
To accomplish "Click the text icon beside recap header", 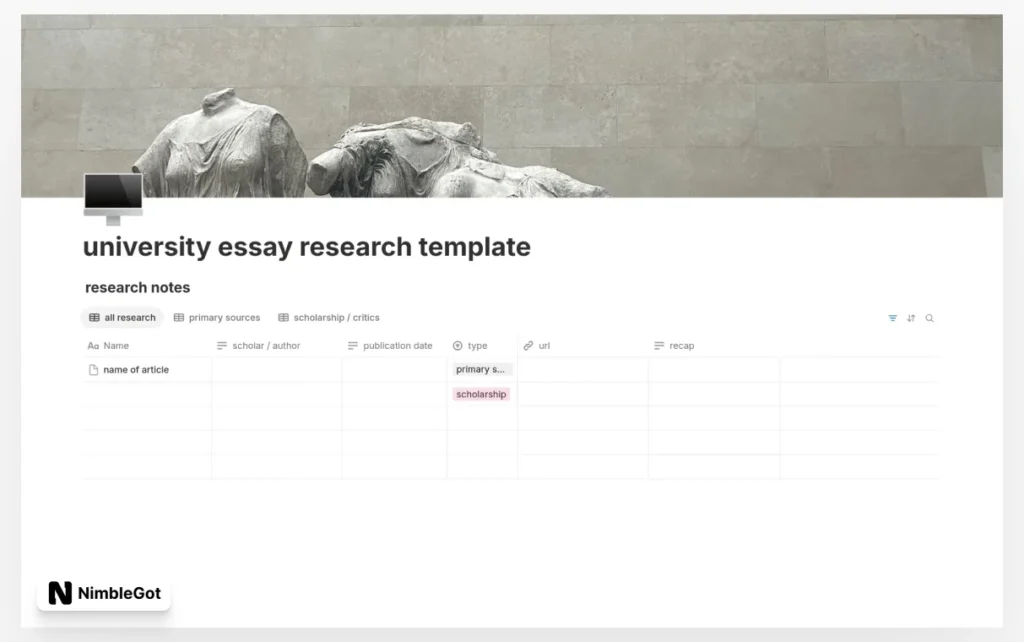I will coord(659,345).
